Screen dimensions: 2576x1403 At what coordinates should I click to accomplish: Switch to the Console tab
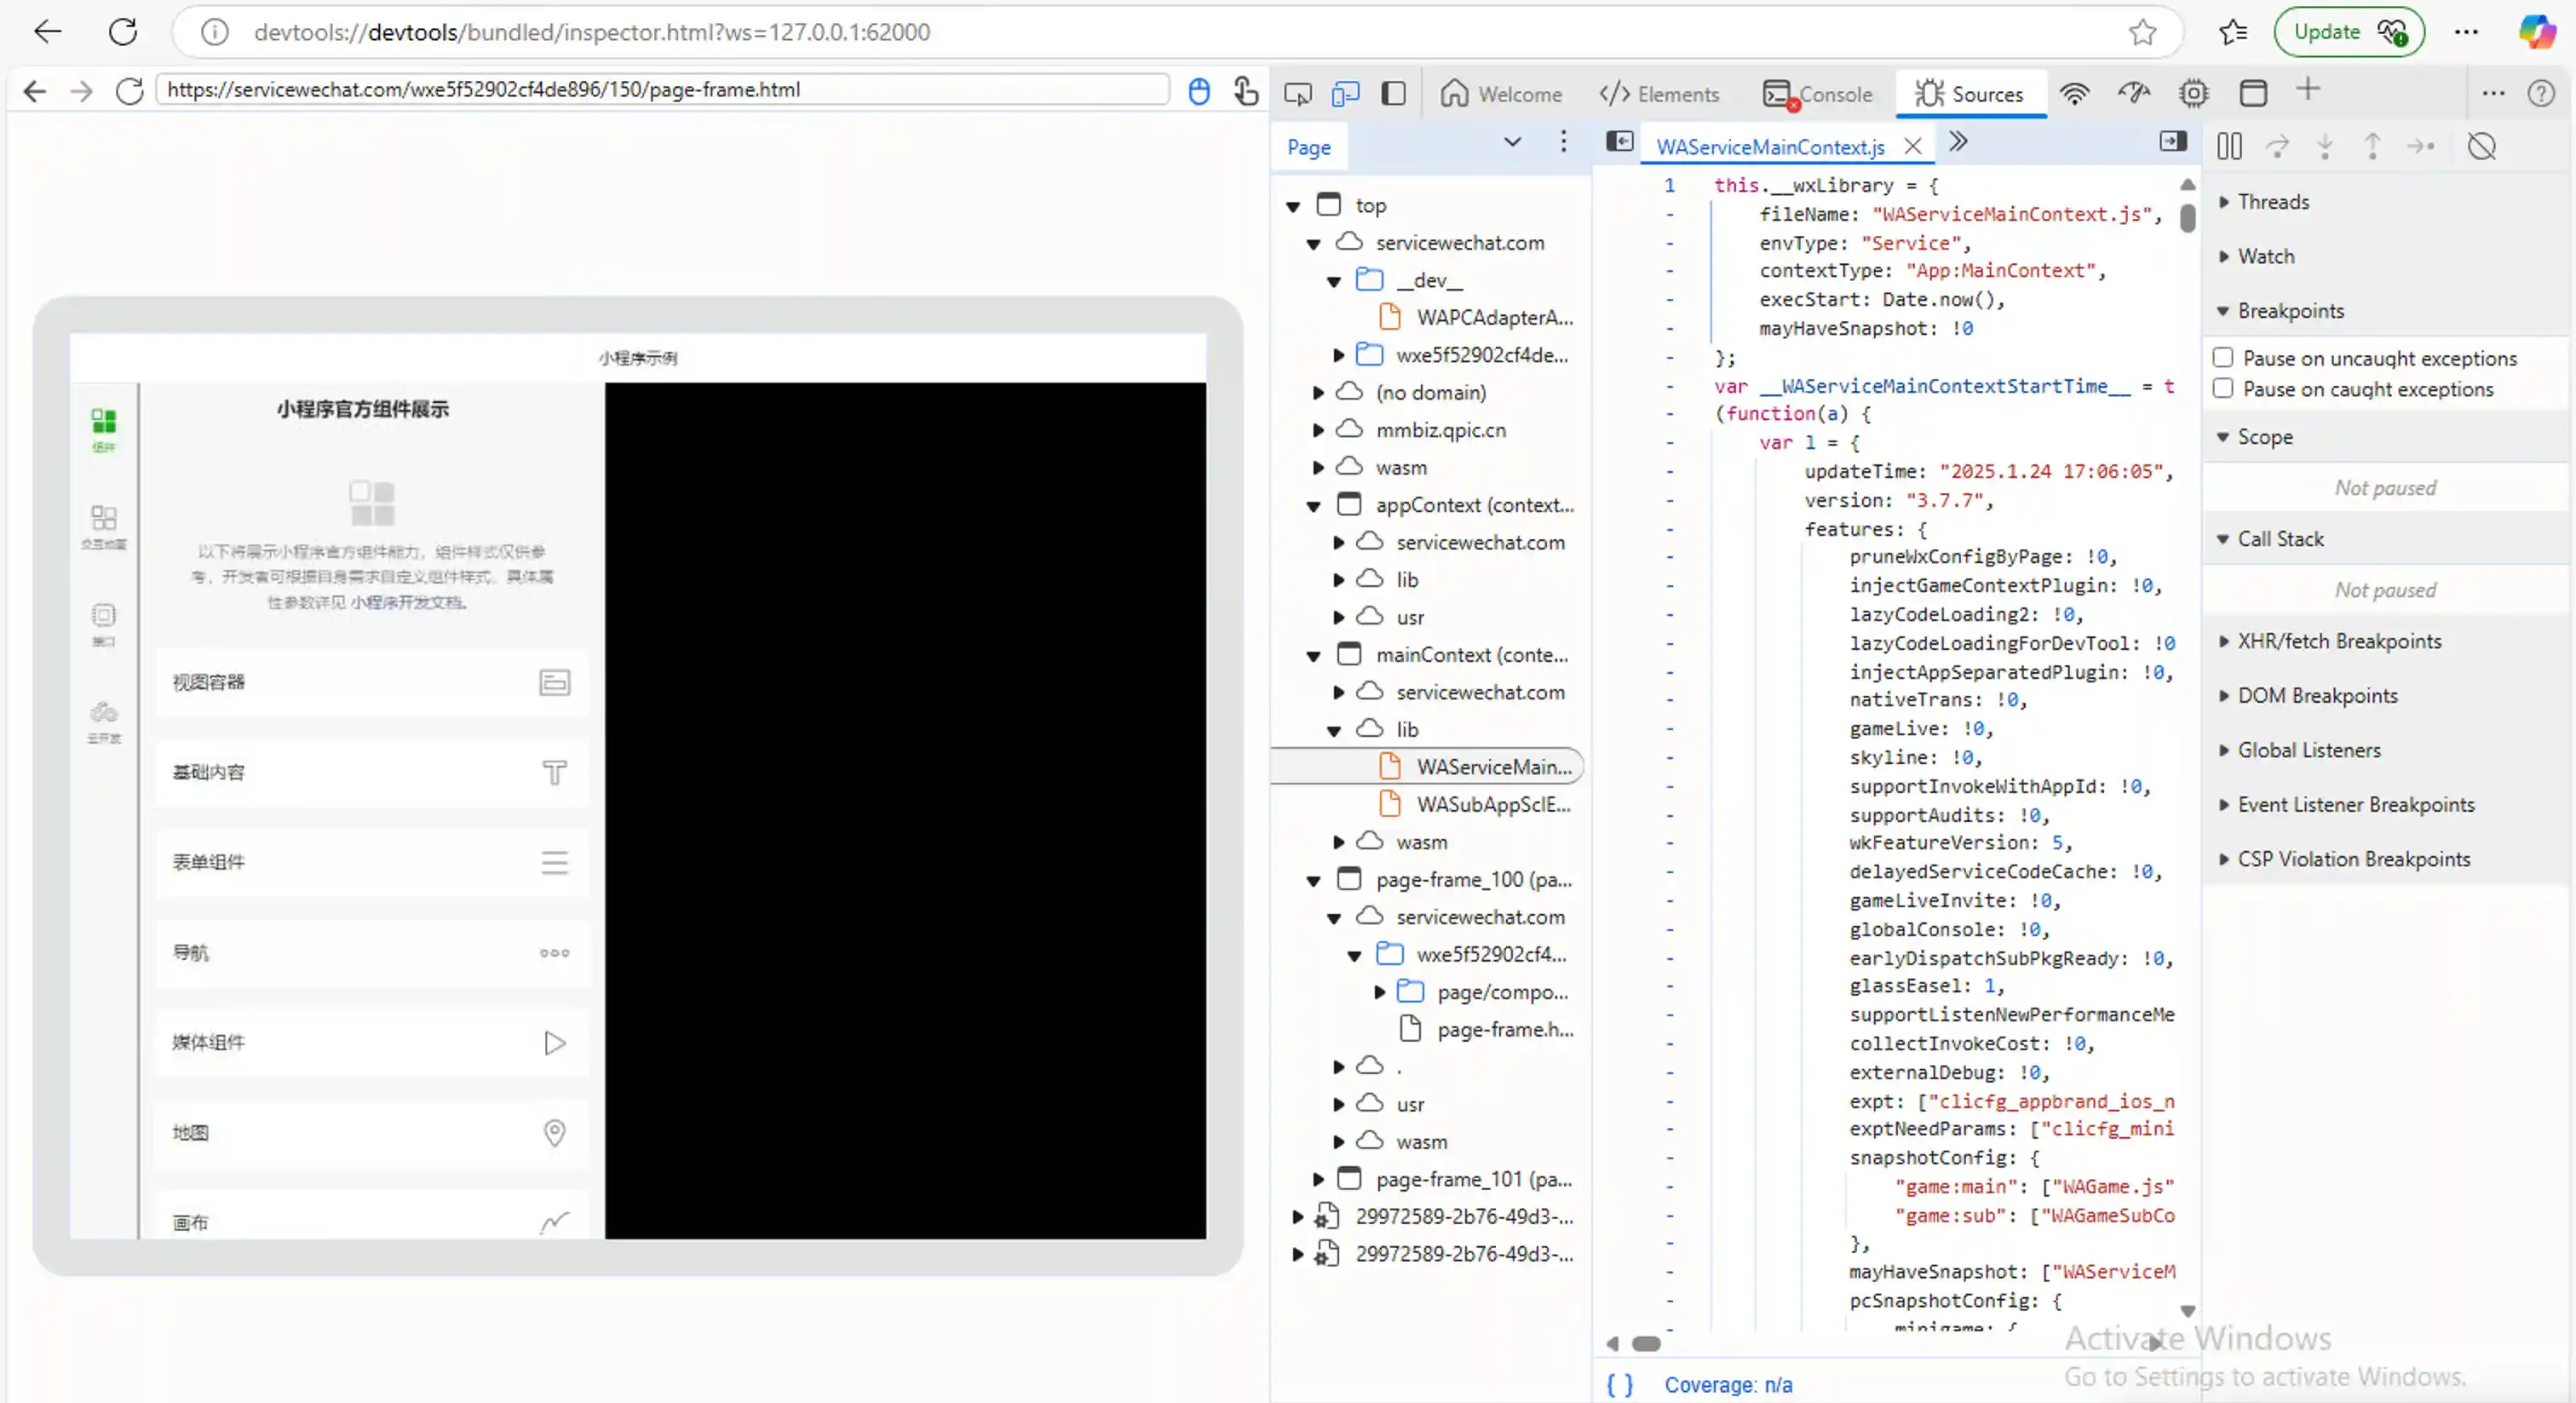click(1831, 93)
